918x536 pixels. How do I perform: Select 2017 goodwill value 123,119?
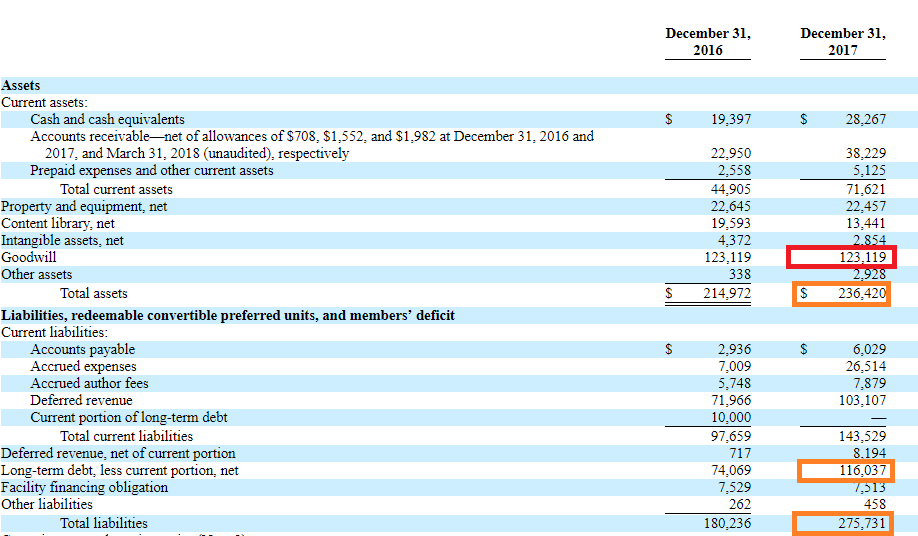862,257
